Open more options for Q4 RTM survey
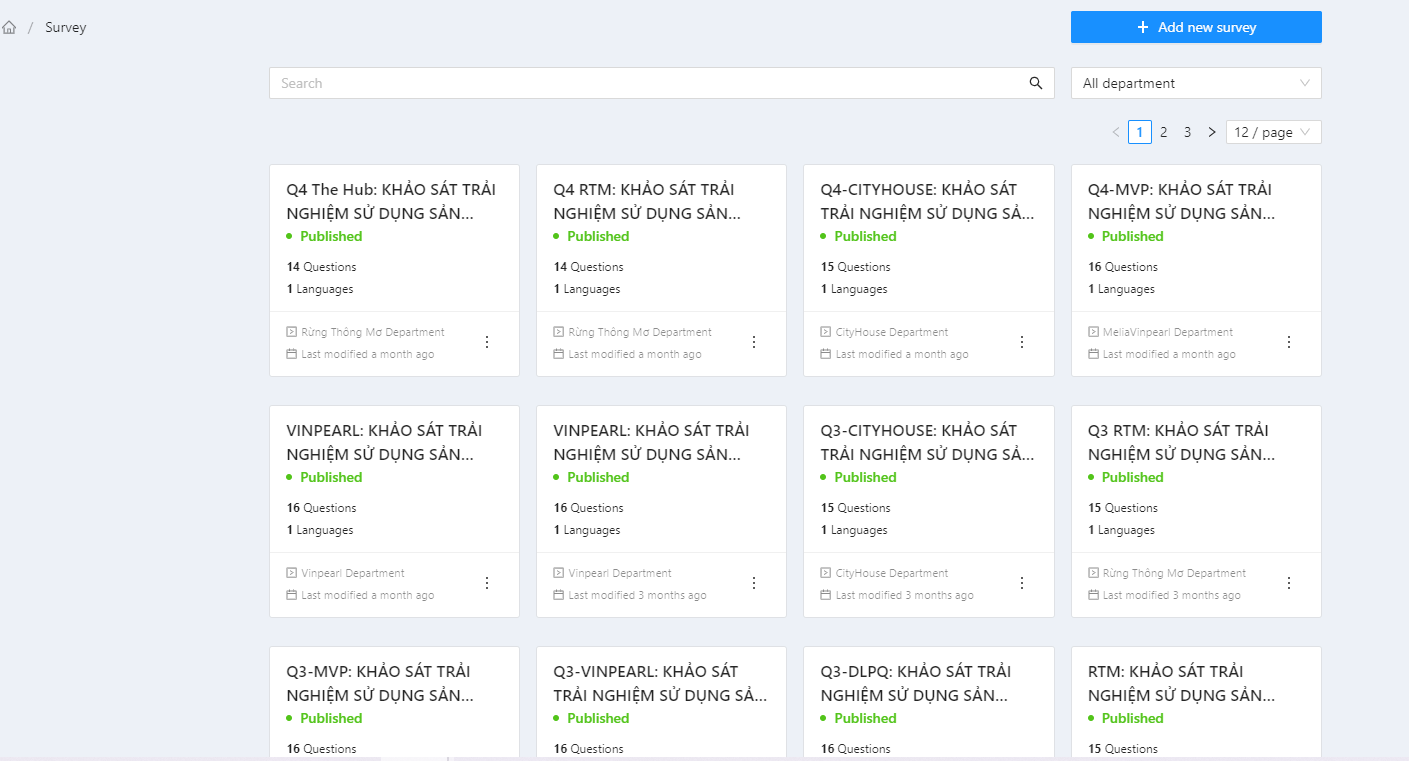 [x=754, y=342]
